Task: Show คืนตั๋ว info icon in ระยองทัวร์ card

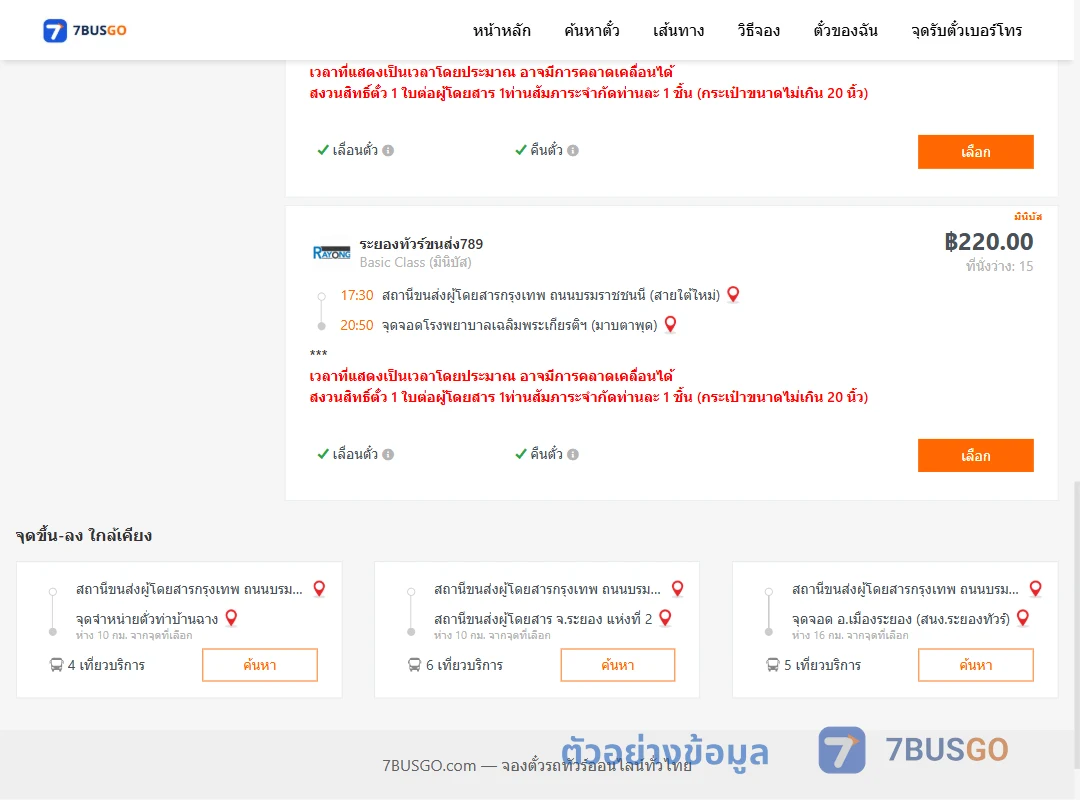Action: 573,454
